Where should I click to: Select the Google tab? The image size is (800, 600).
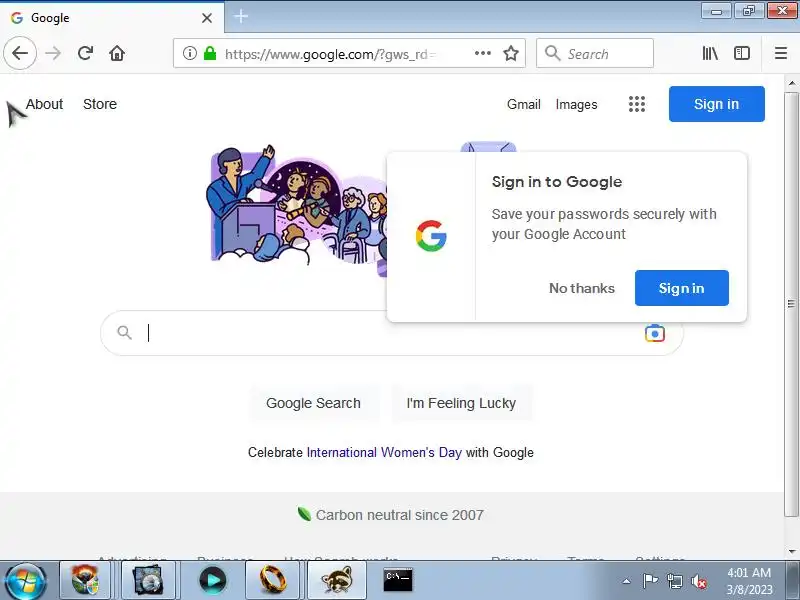[x=112, y=18]
